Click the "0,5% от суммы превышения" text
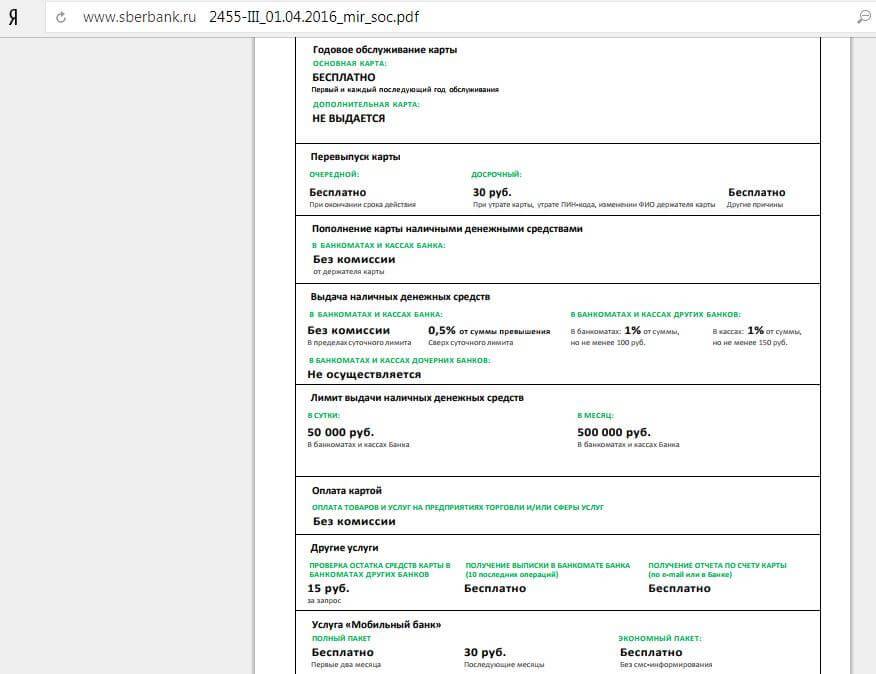 [x=489, y=331]
